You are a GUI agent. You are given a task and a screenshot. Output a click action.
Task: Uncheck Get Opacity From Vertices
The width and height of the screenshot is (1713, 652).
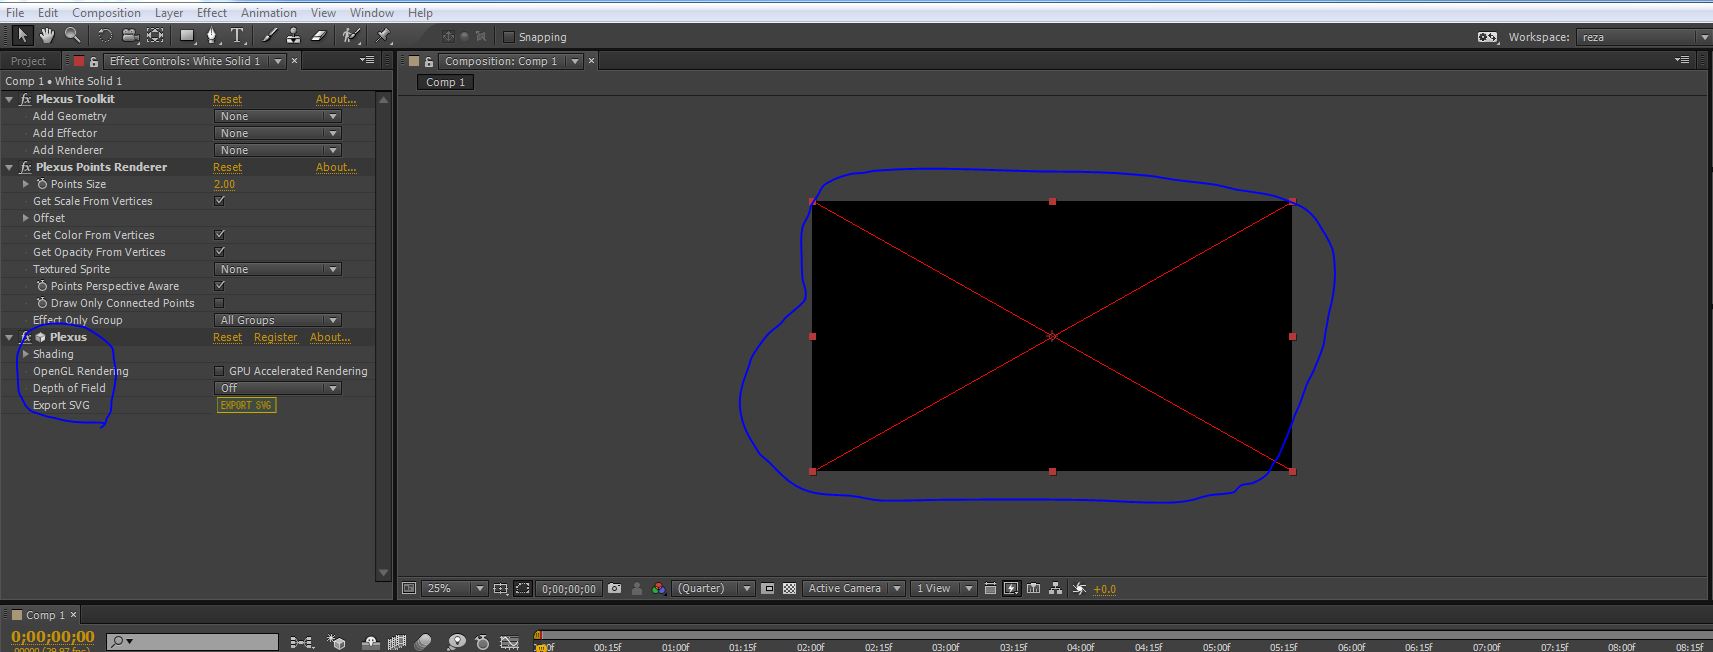pos(220,252)
